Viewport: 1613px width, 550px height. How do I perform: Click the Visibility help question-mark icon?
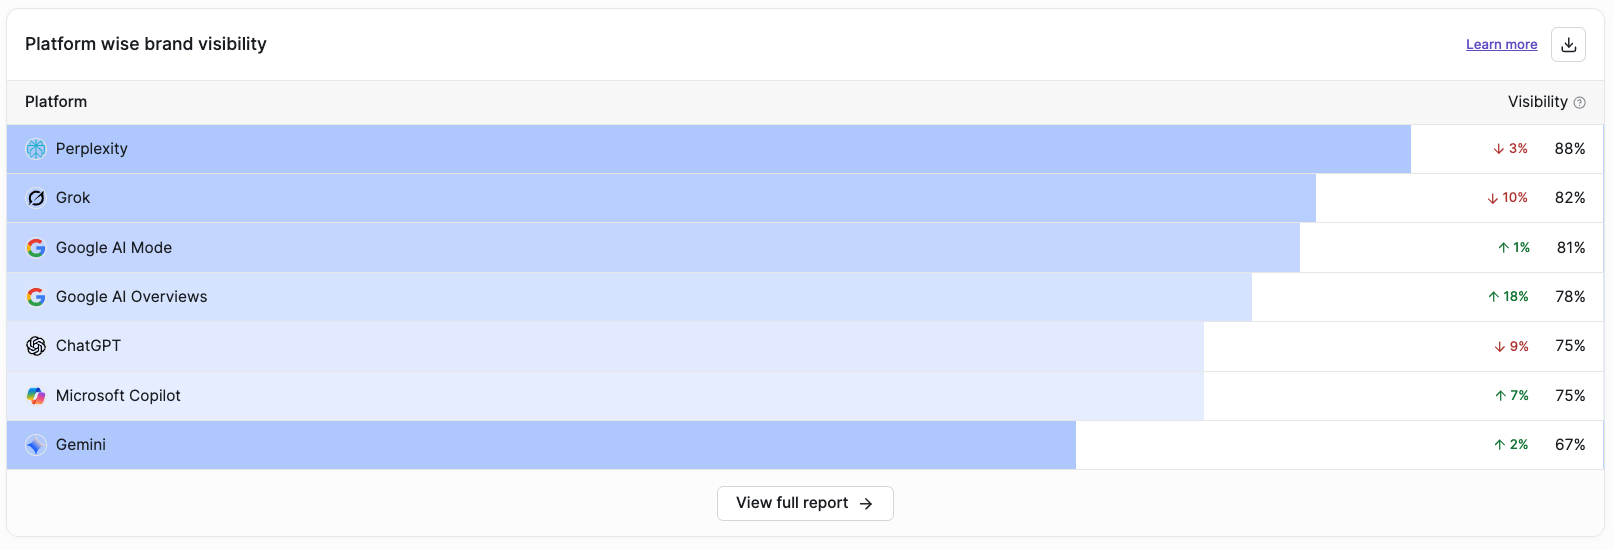point(1580,102)
